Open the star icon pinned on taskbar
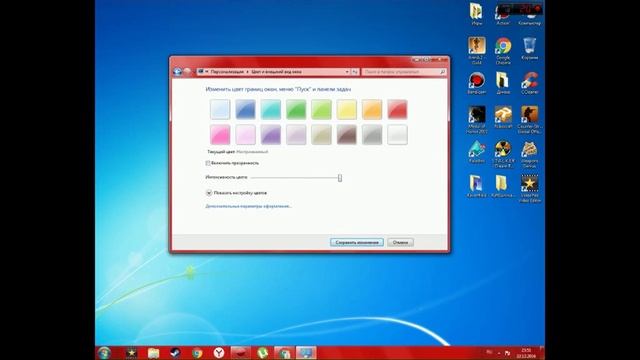640x360 pixels. pyautogui.click(x=131, y=353)
